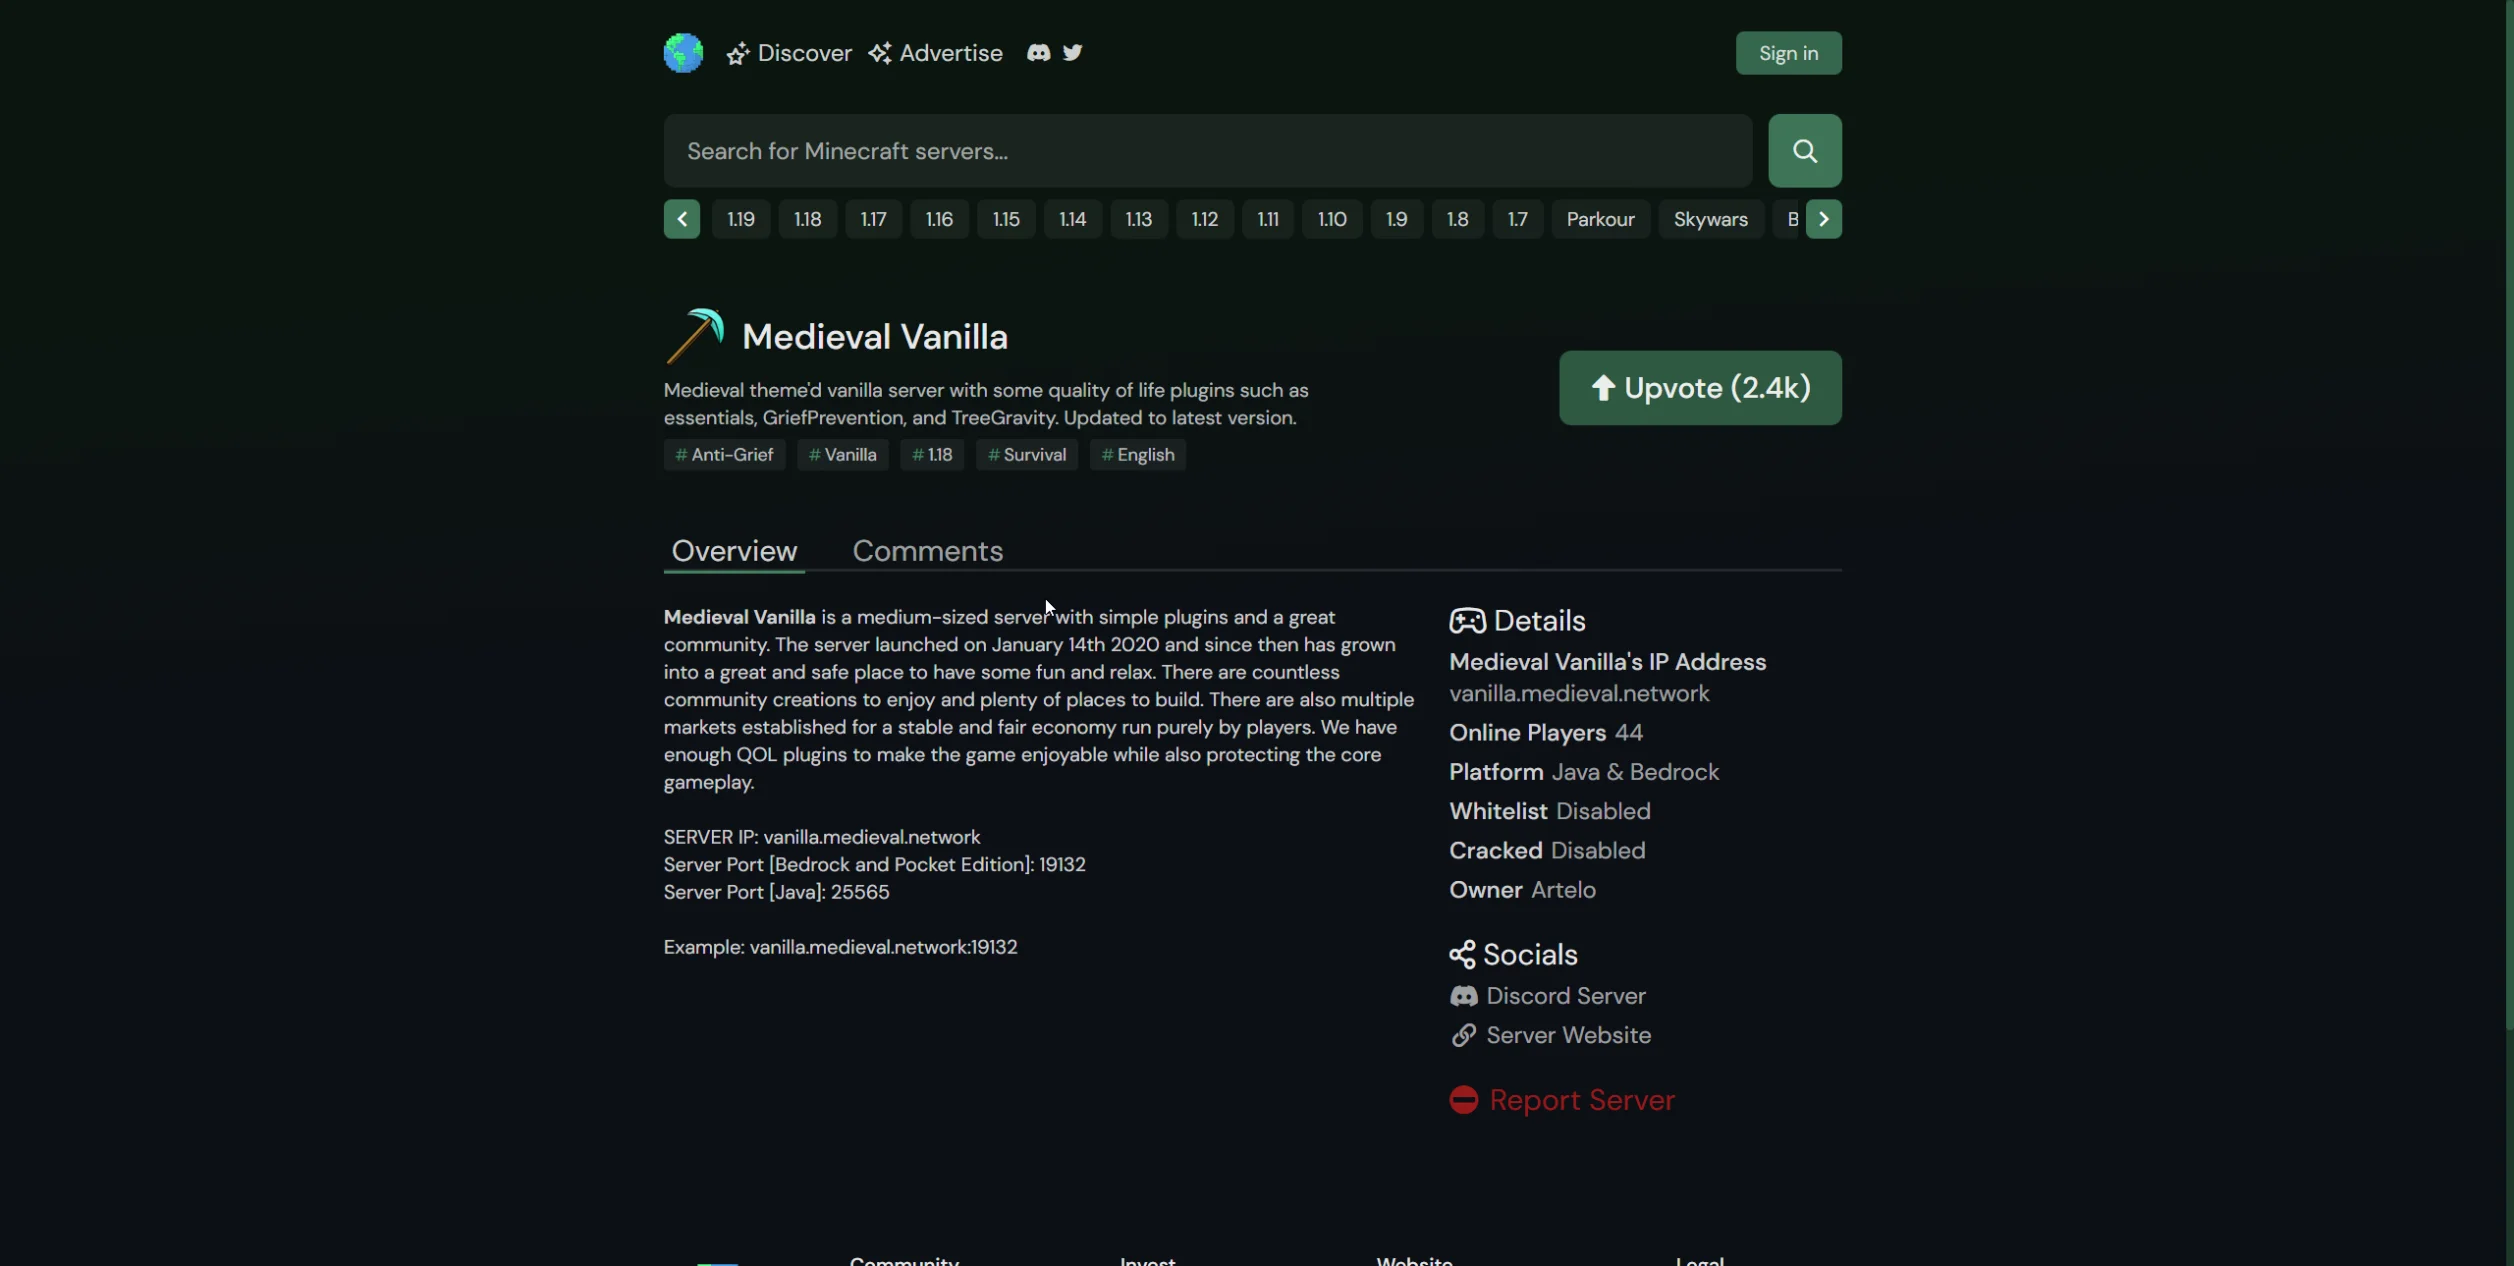Click the globe site logo
This screenshot has height=1266, width=2514.
point(683,53)
